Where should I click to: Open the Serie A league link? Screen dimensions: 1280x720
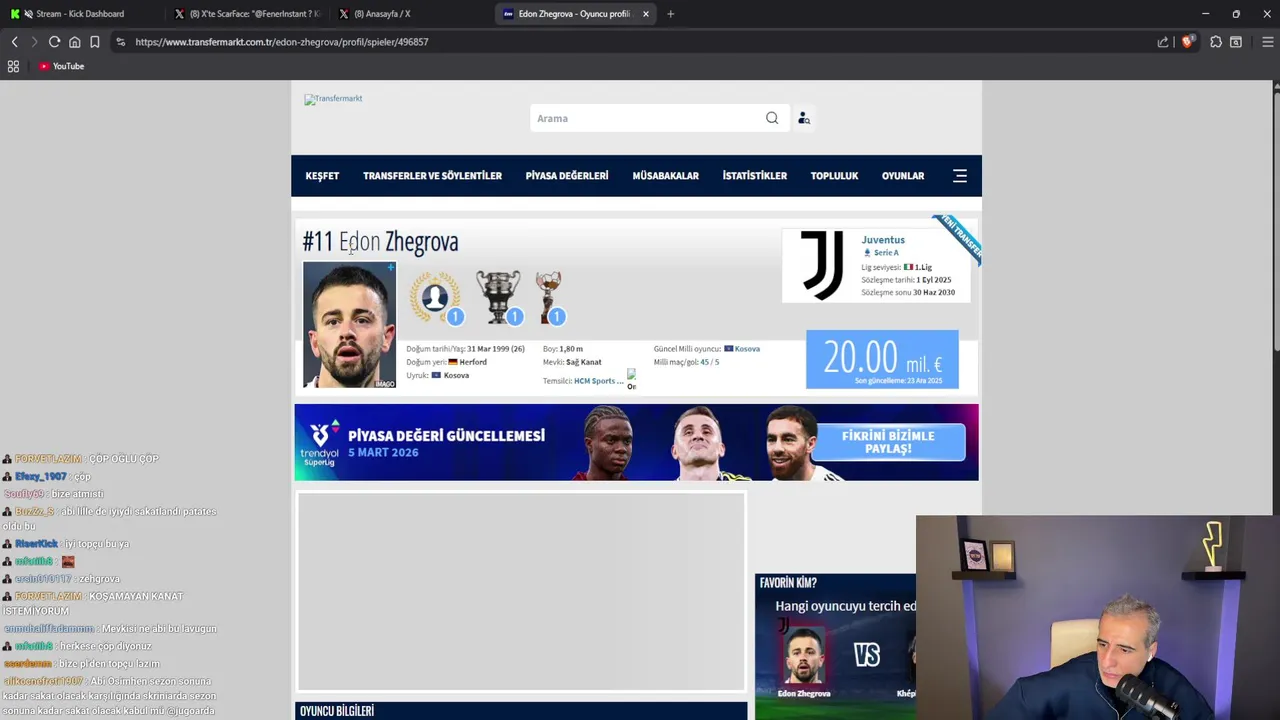[886, 253]
